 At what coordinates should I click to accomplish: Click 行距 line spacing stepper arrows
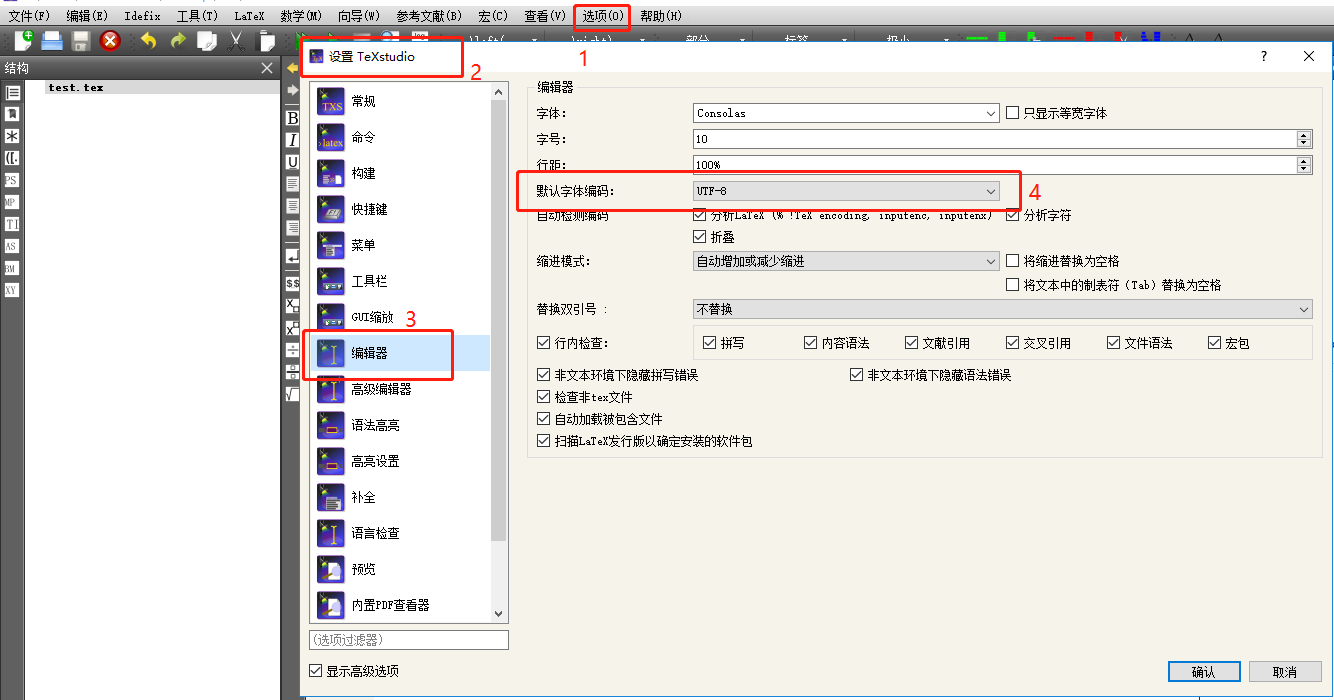(x=1303, y=164)
